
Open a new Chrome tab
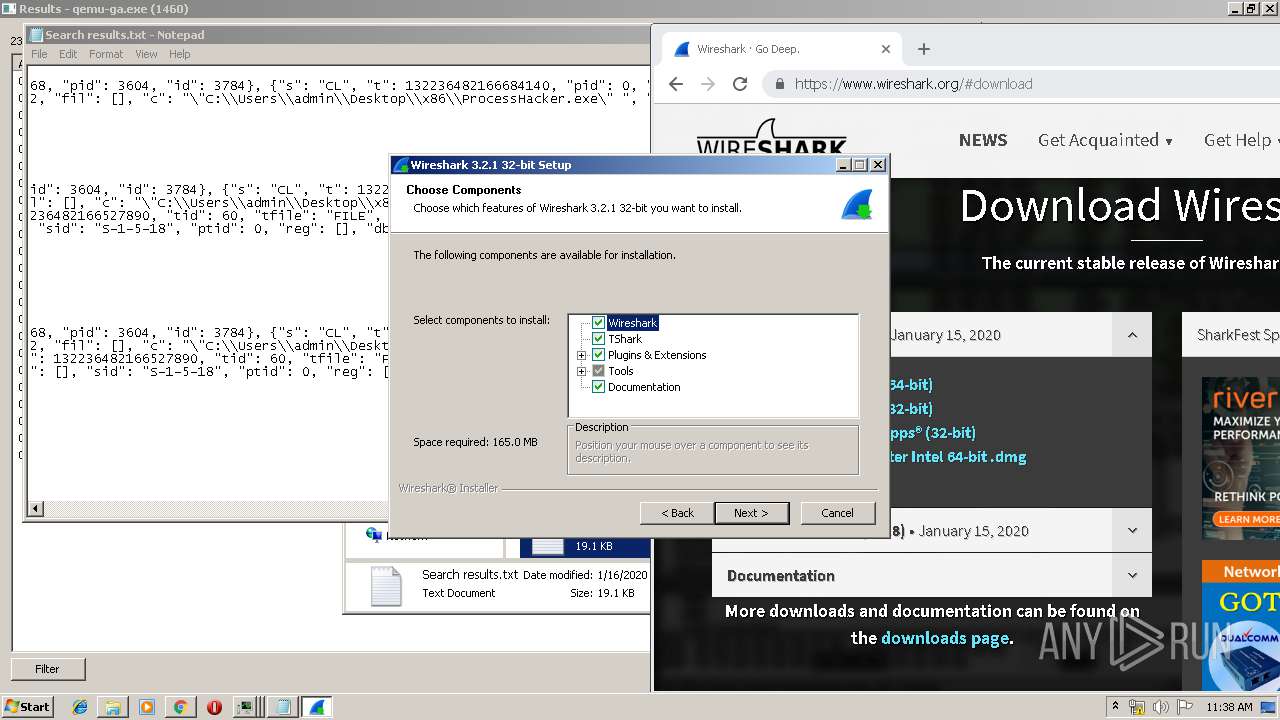pyautogui.click(x=924, y=49)
